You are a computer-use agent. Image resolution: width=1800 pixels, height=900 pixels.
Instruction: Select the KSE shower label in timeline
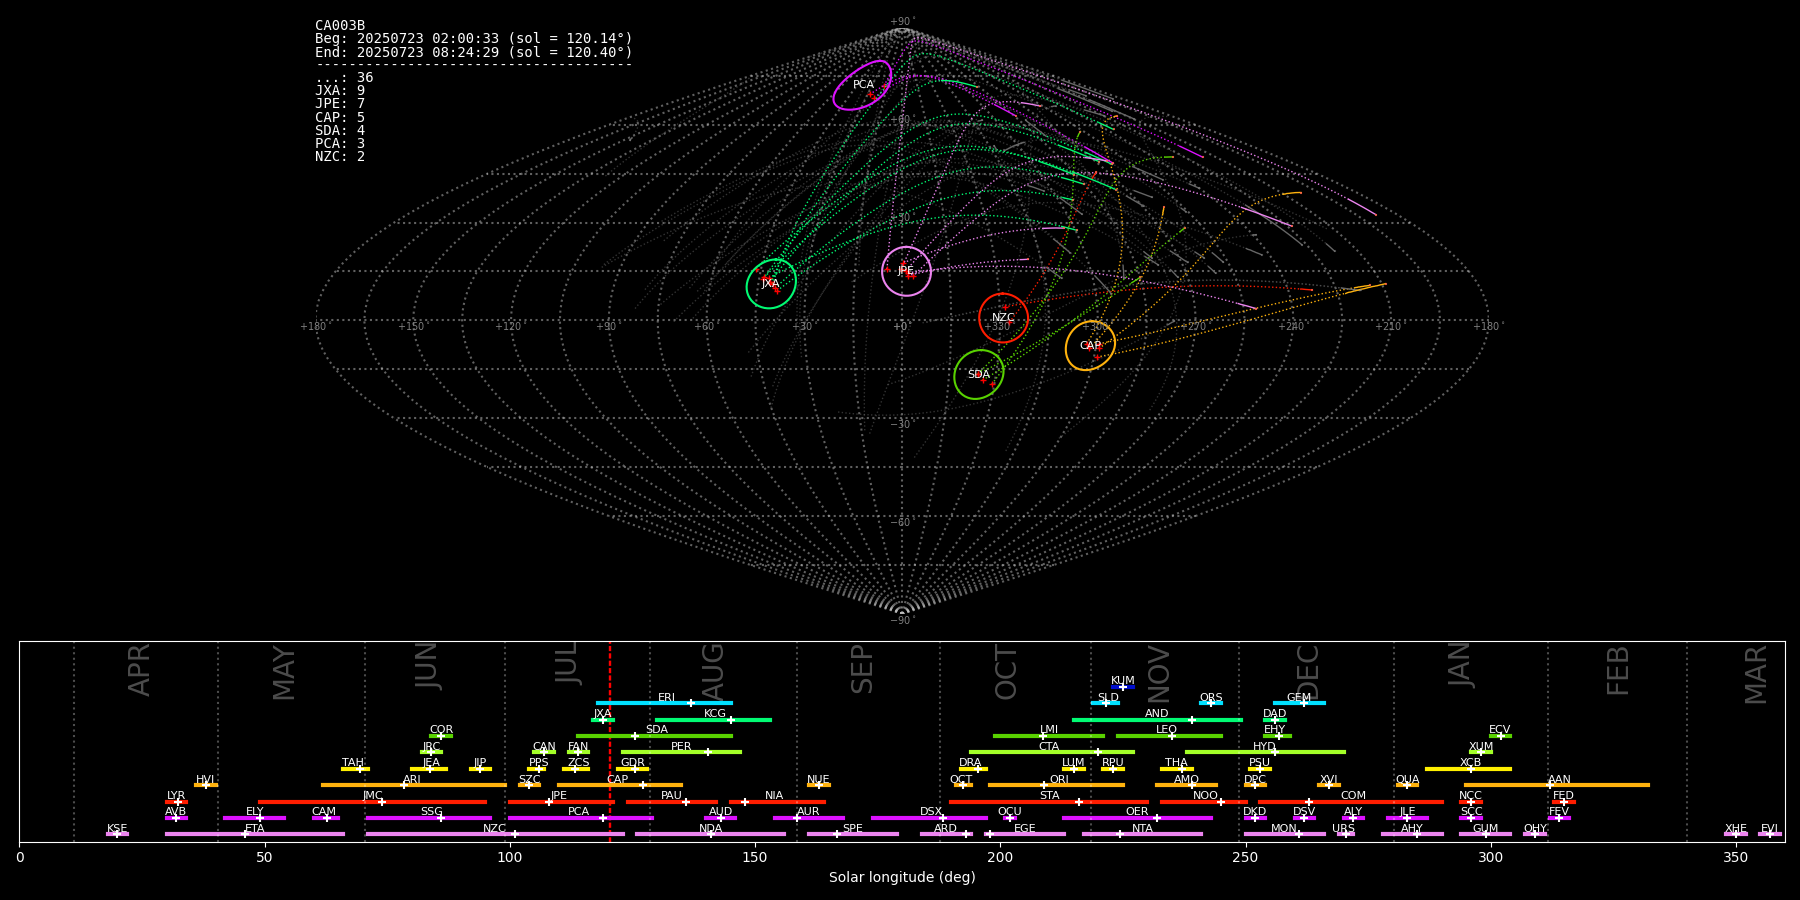[117, 829]
